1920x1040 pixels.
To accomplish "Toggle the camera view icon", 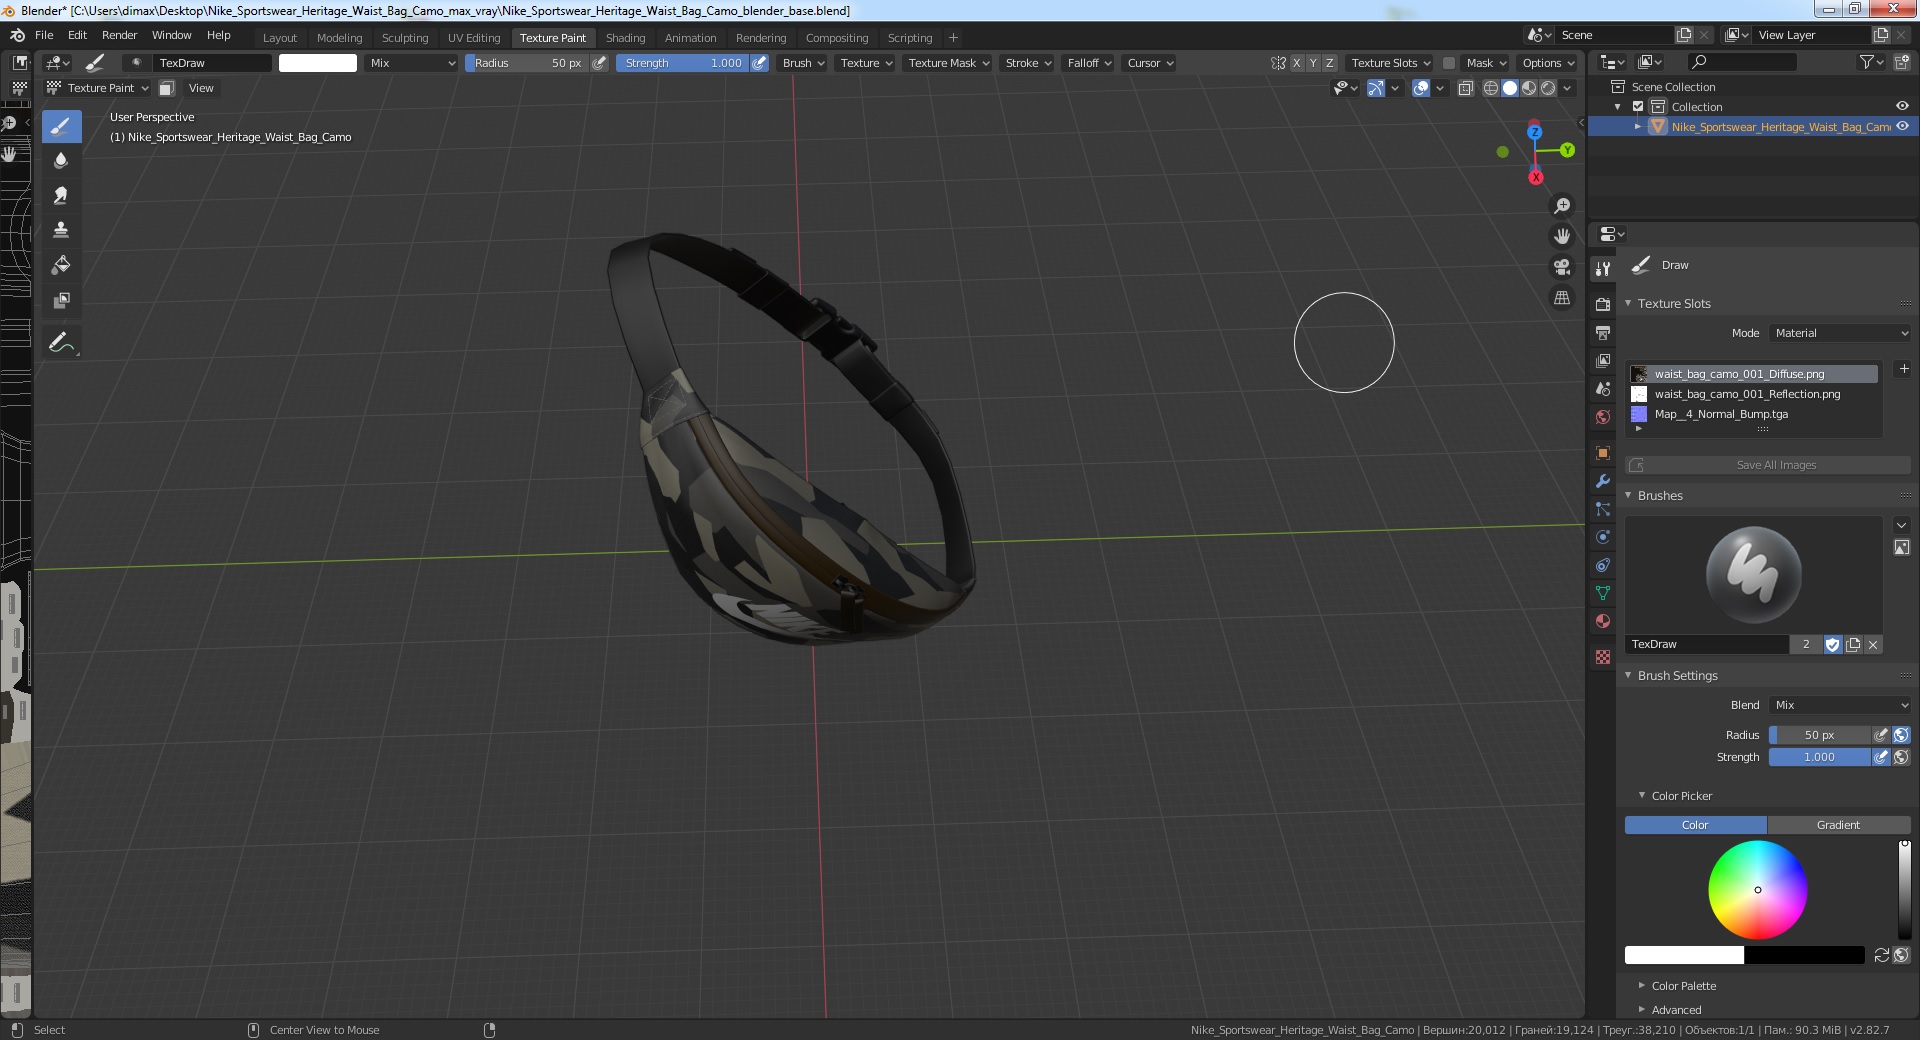I will [x=1561, y=267].
